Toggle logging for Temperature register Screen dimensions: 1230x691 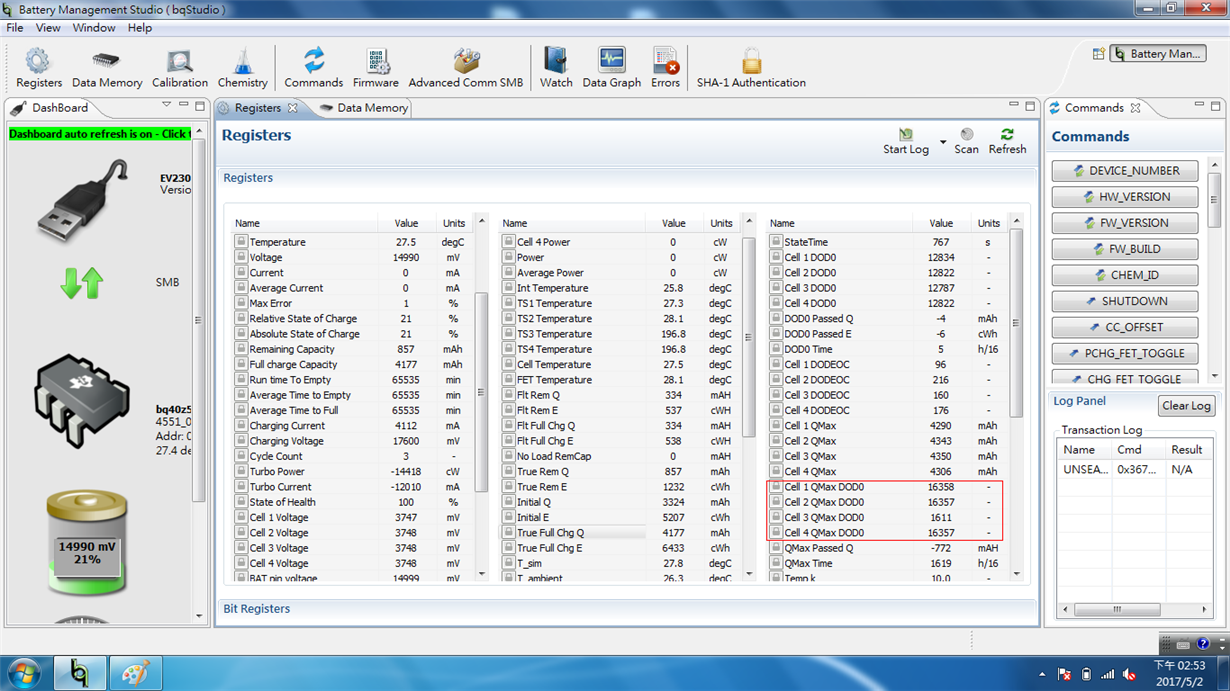241,242
